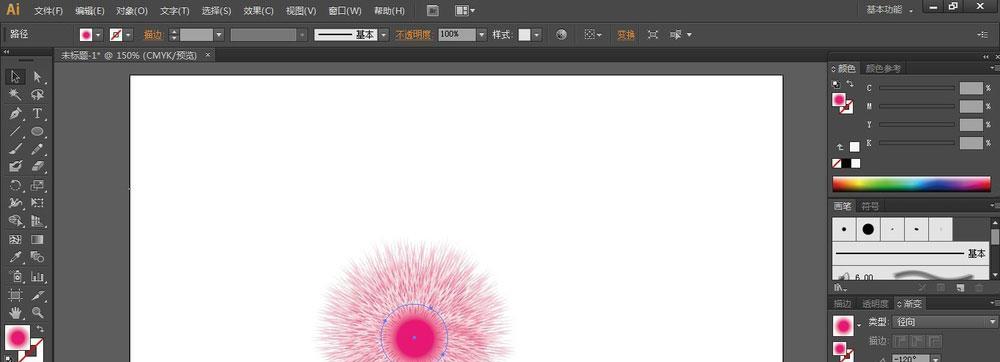Open the 窗口(W) menu
The width and height of the screenshot is (1000, 362).
(x=344, y=11)
